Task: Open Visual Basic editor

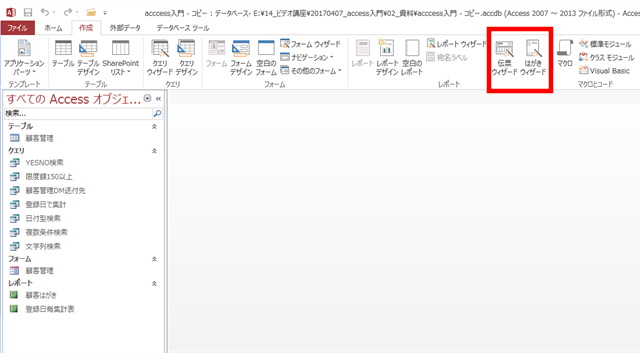Action: [x=604, y=71]
